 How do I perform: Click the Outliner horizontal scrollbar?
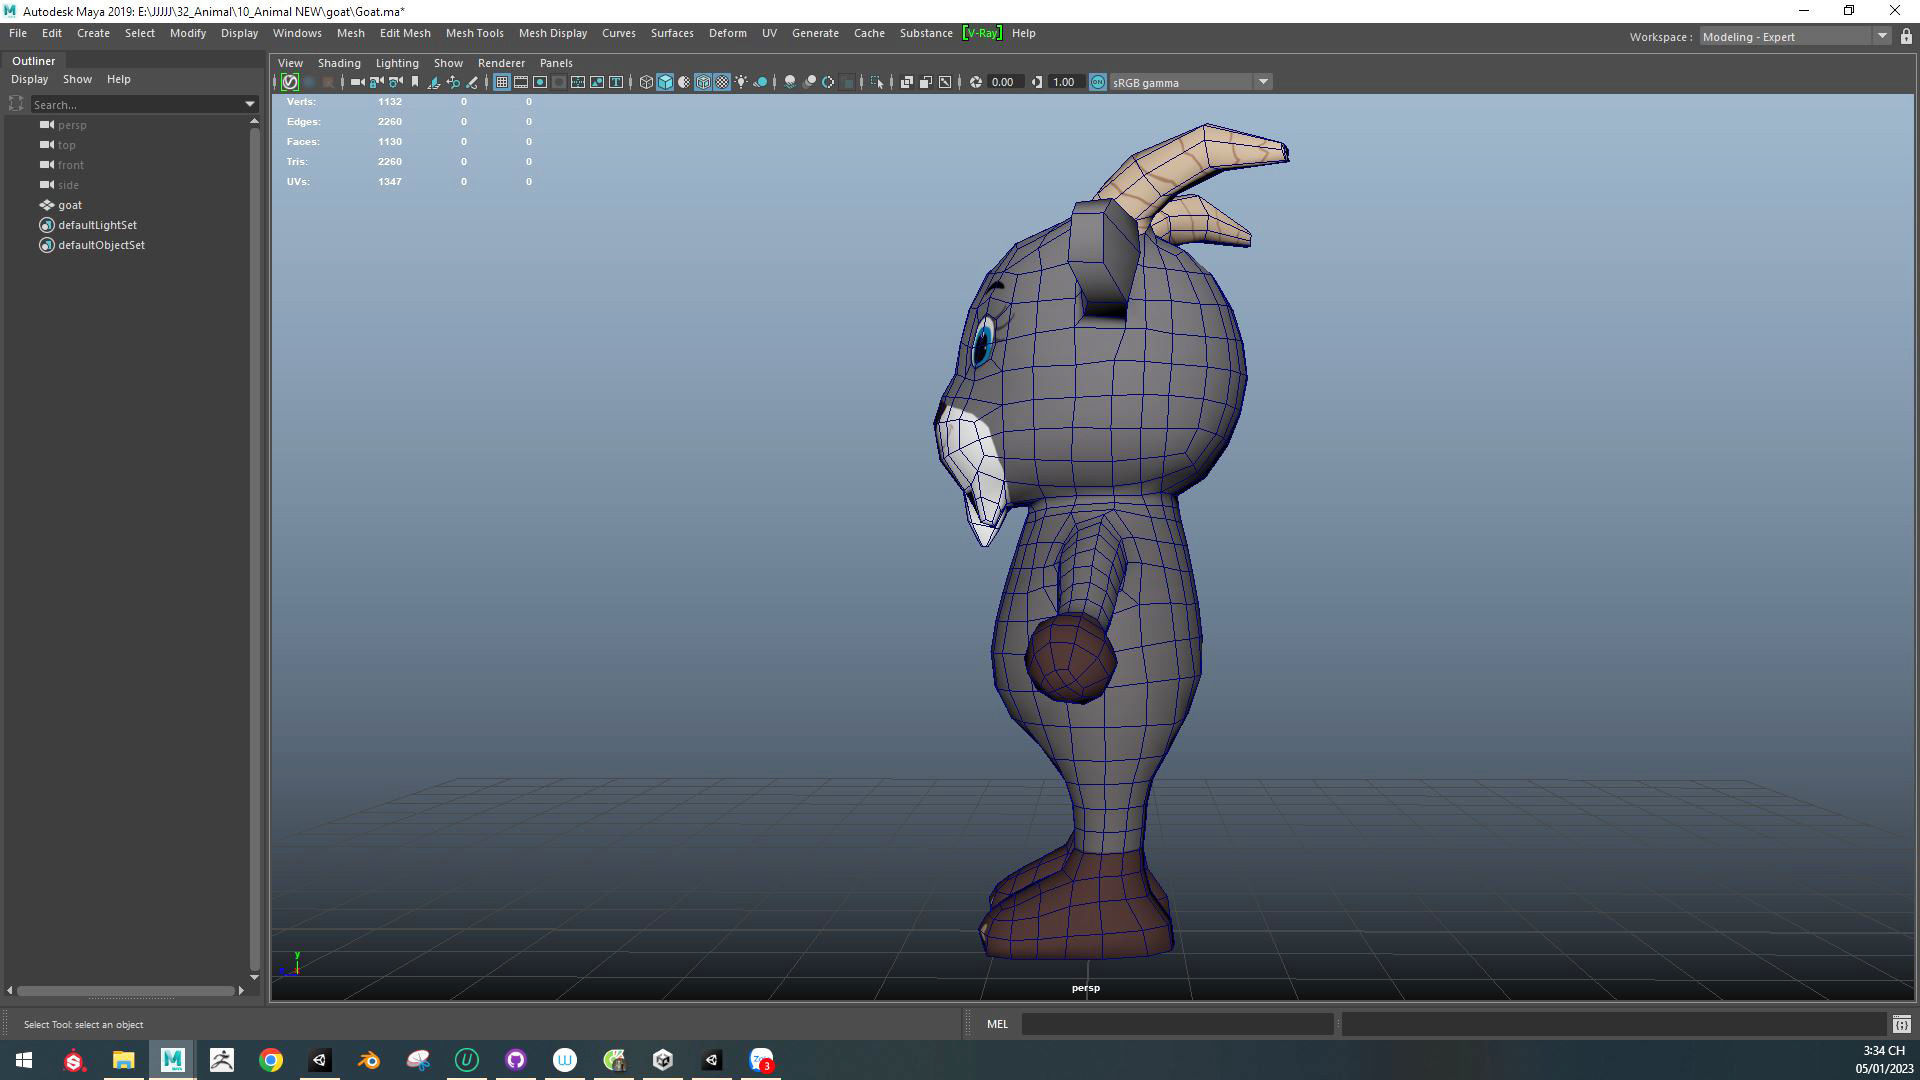click(x=125, y=991)
